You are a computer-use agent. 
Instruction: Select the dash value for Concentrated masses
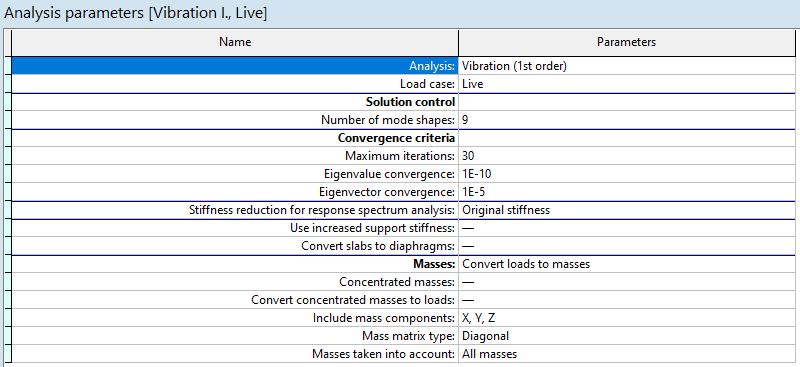pyautogui.click(x=468, y=282)
